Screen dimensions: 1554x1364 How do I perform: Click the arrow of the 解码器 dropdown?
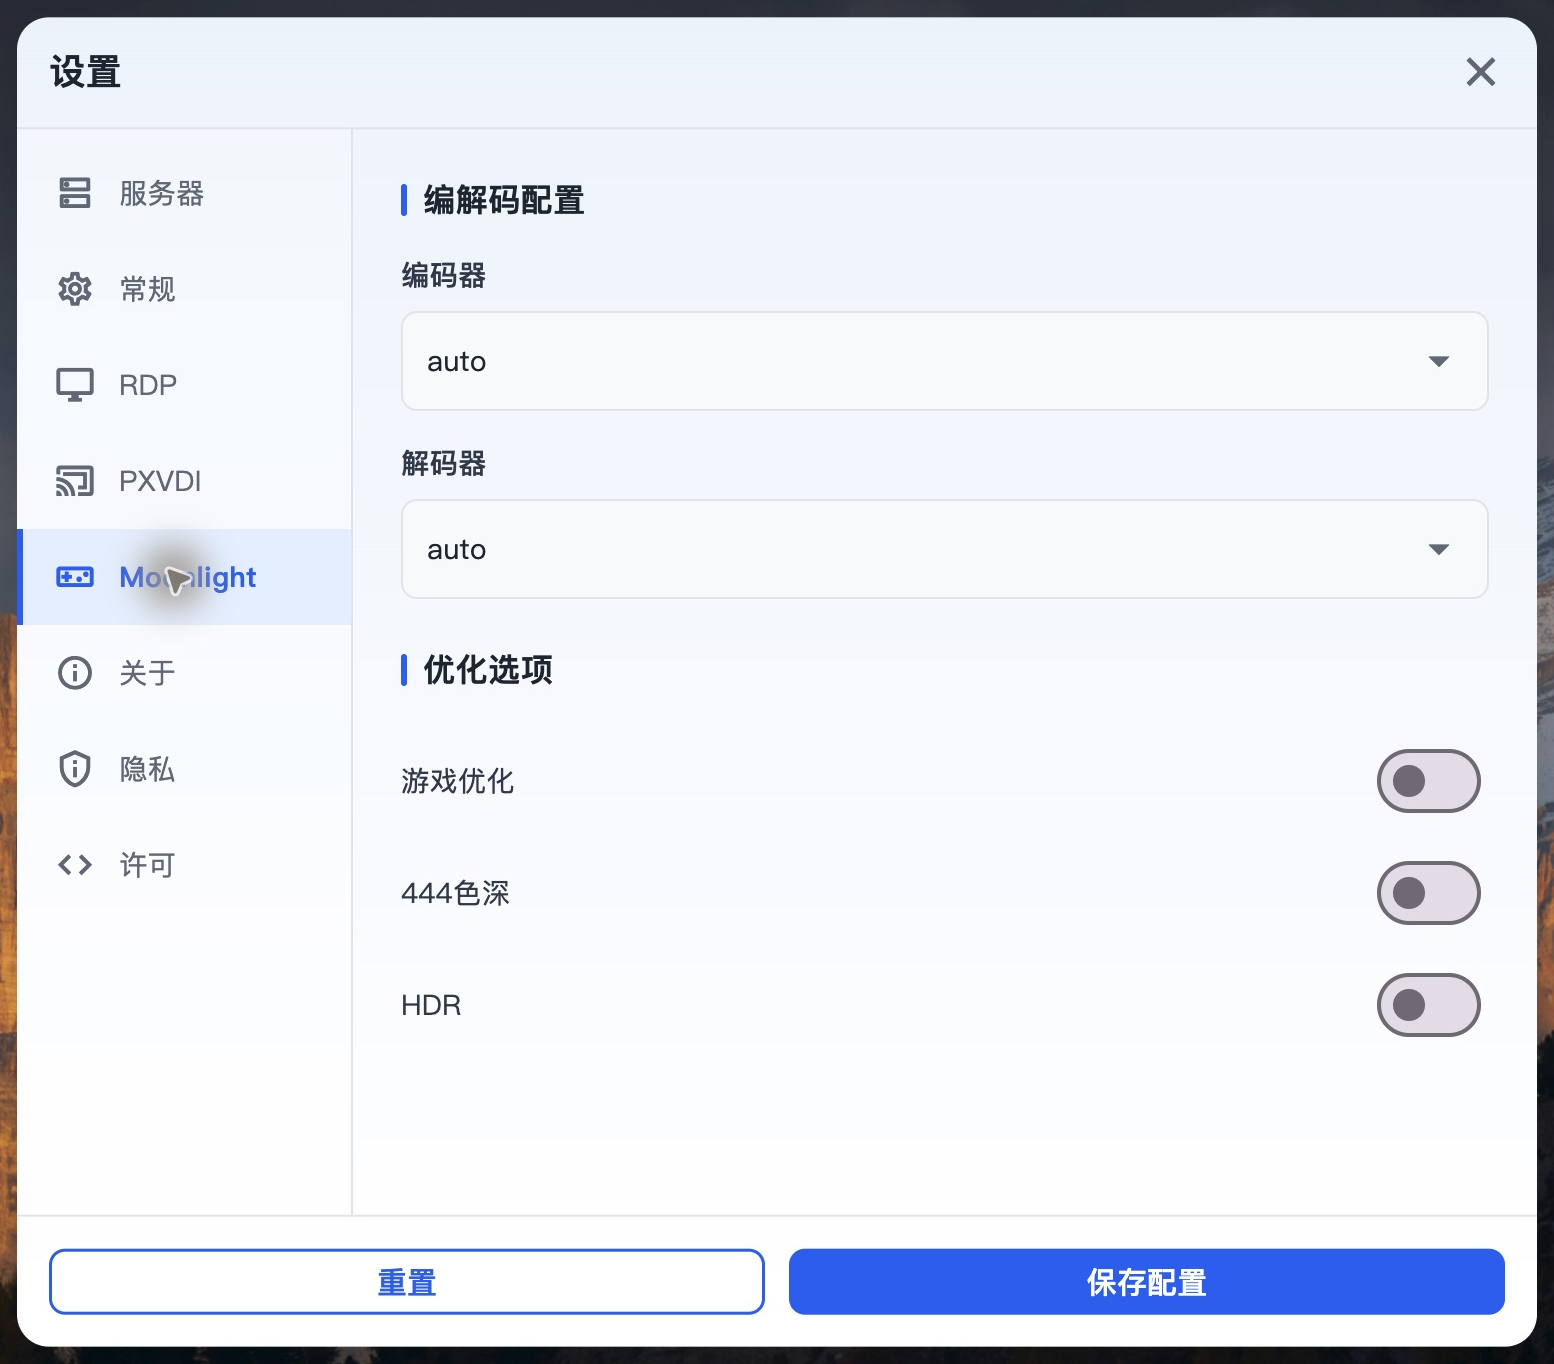point(1439,549)
